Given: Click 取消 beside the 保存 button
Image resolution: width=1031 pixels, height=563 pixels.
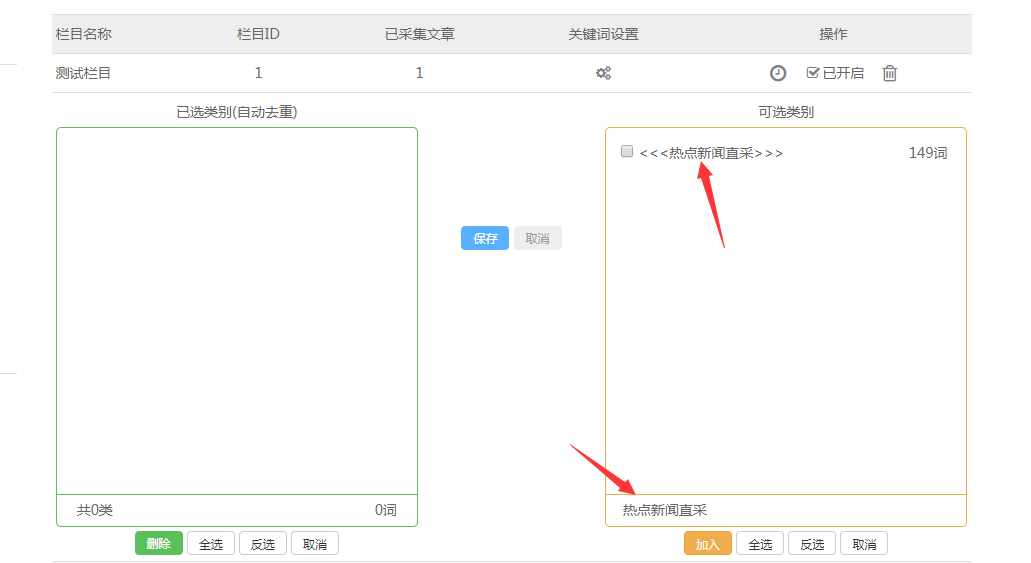Looking at the screenshot, I should tap(537, 239).
